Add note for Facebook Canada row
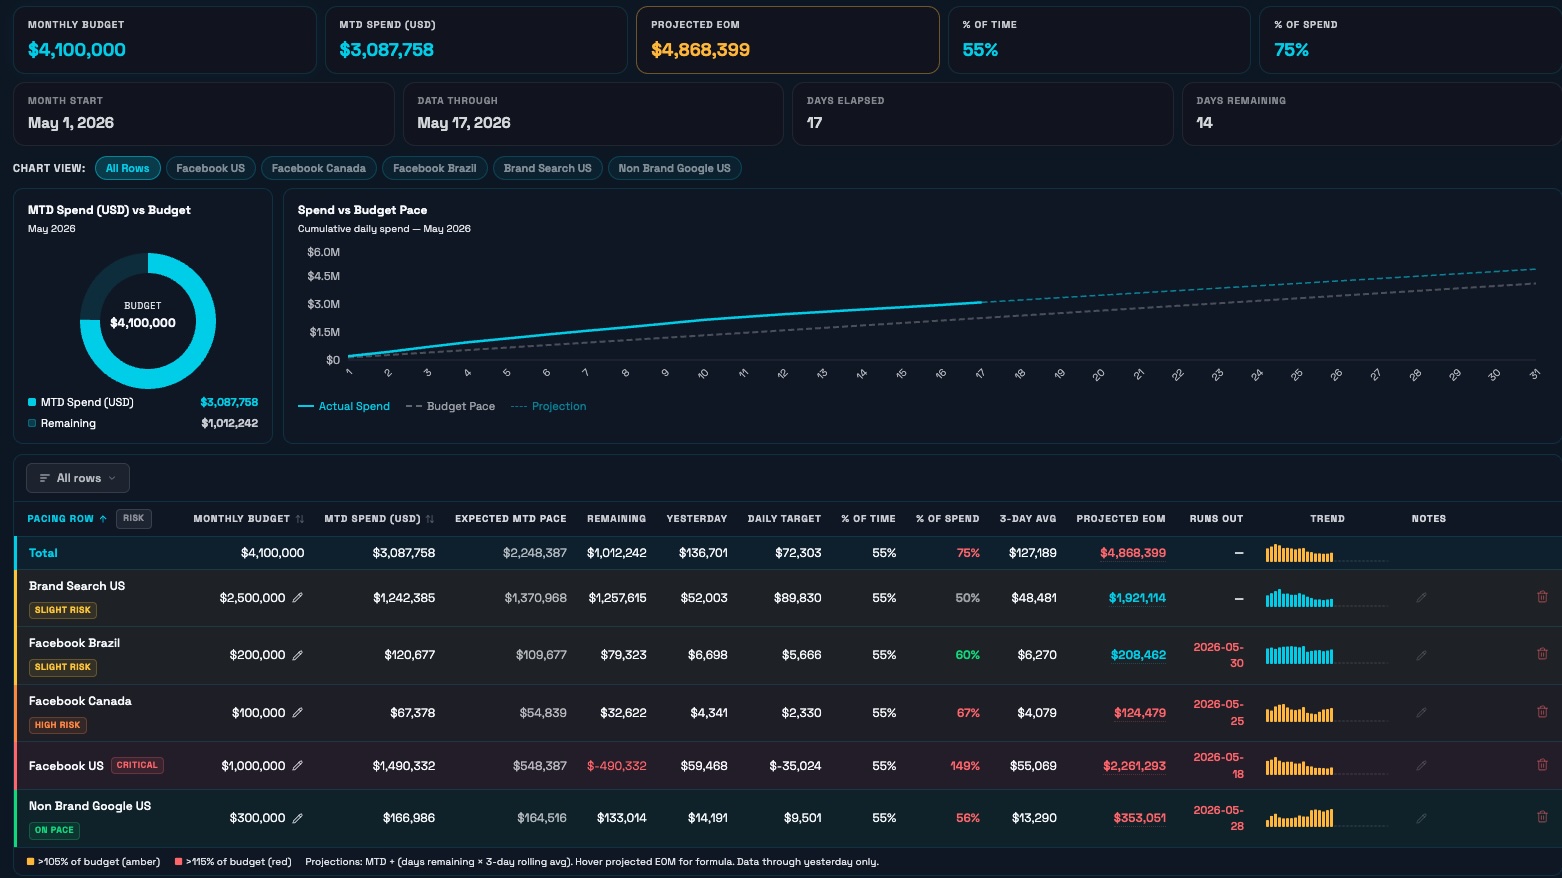The image size is (1562, 878). pos(1421,713)
